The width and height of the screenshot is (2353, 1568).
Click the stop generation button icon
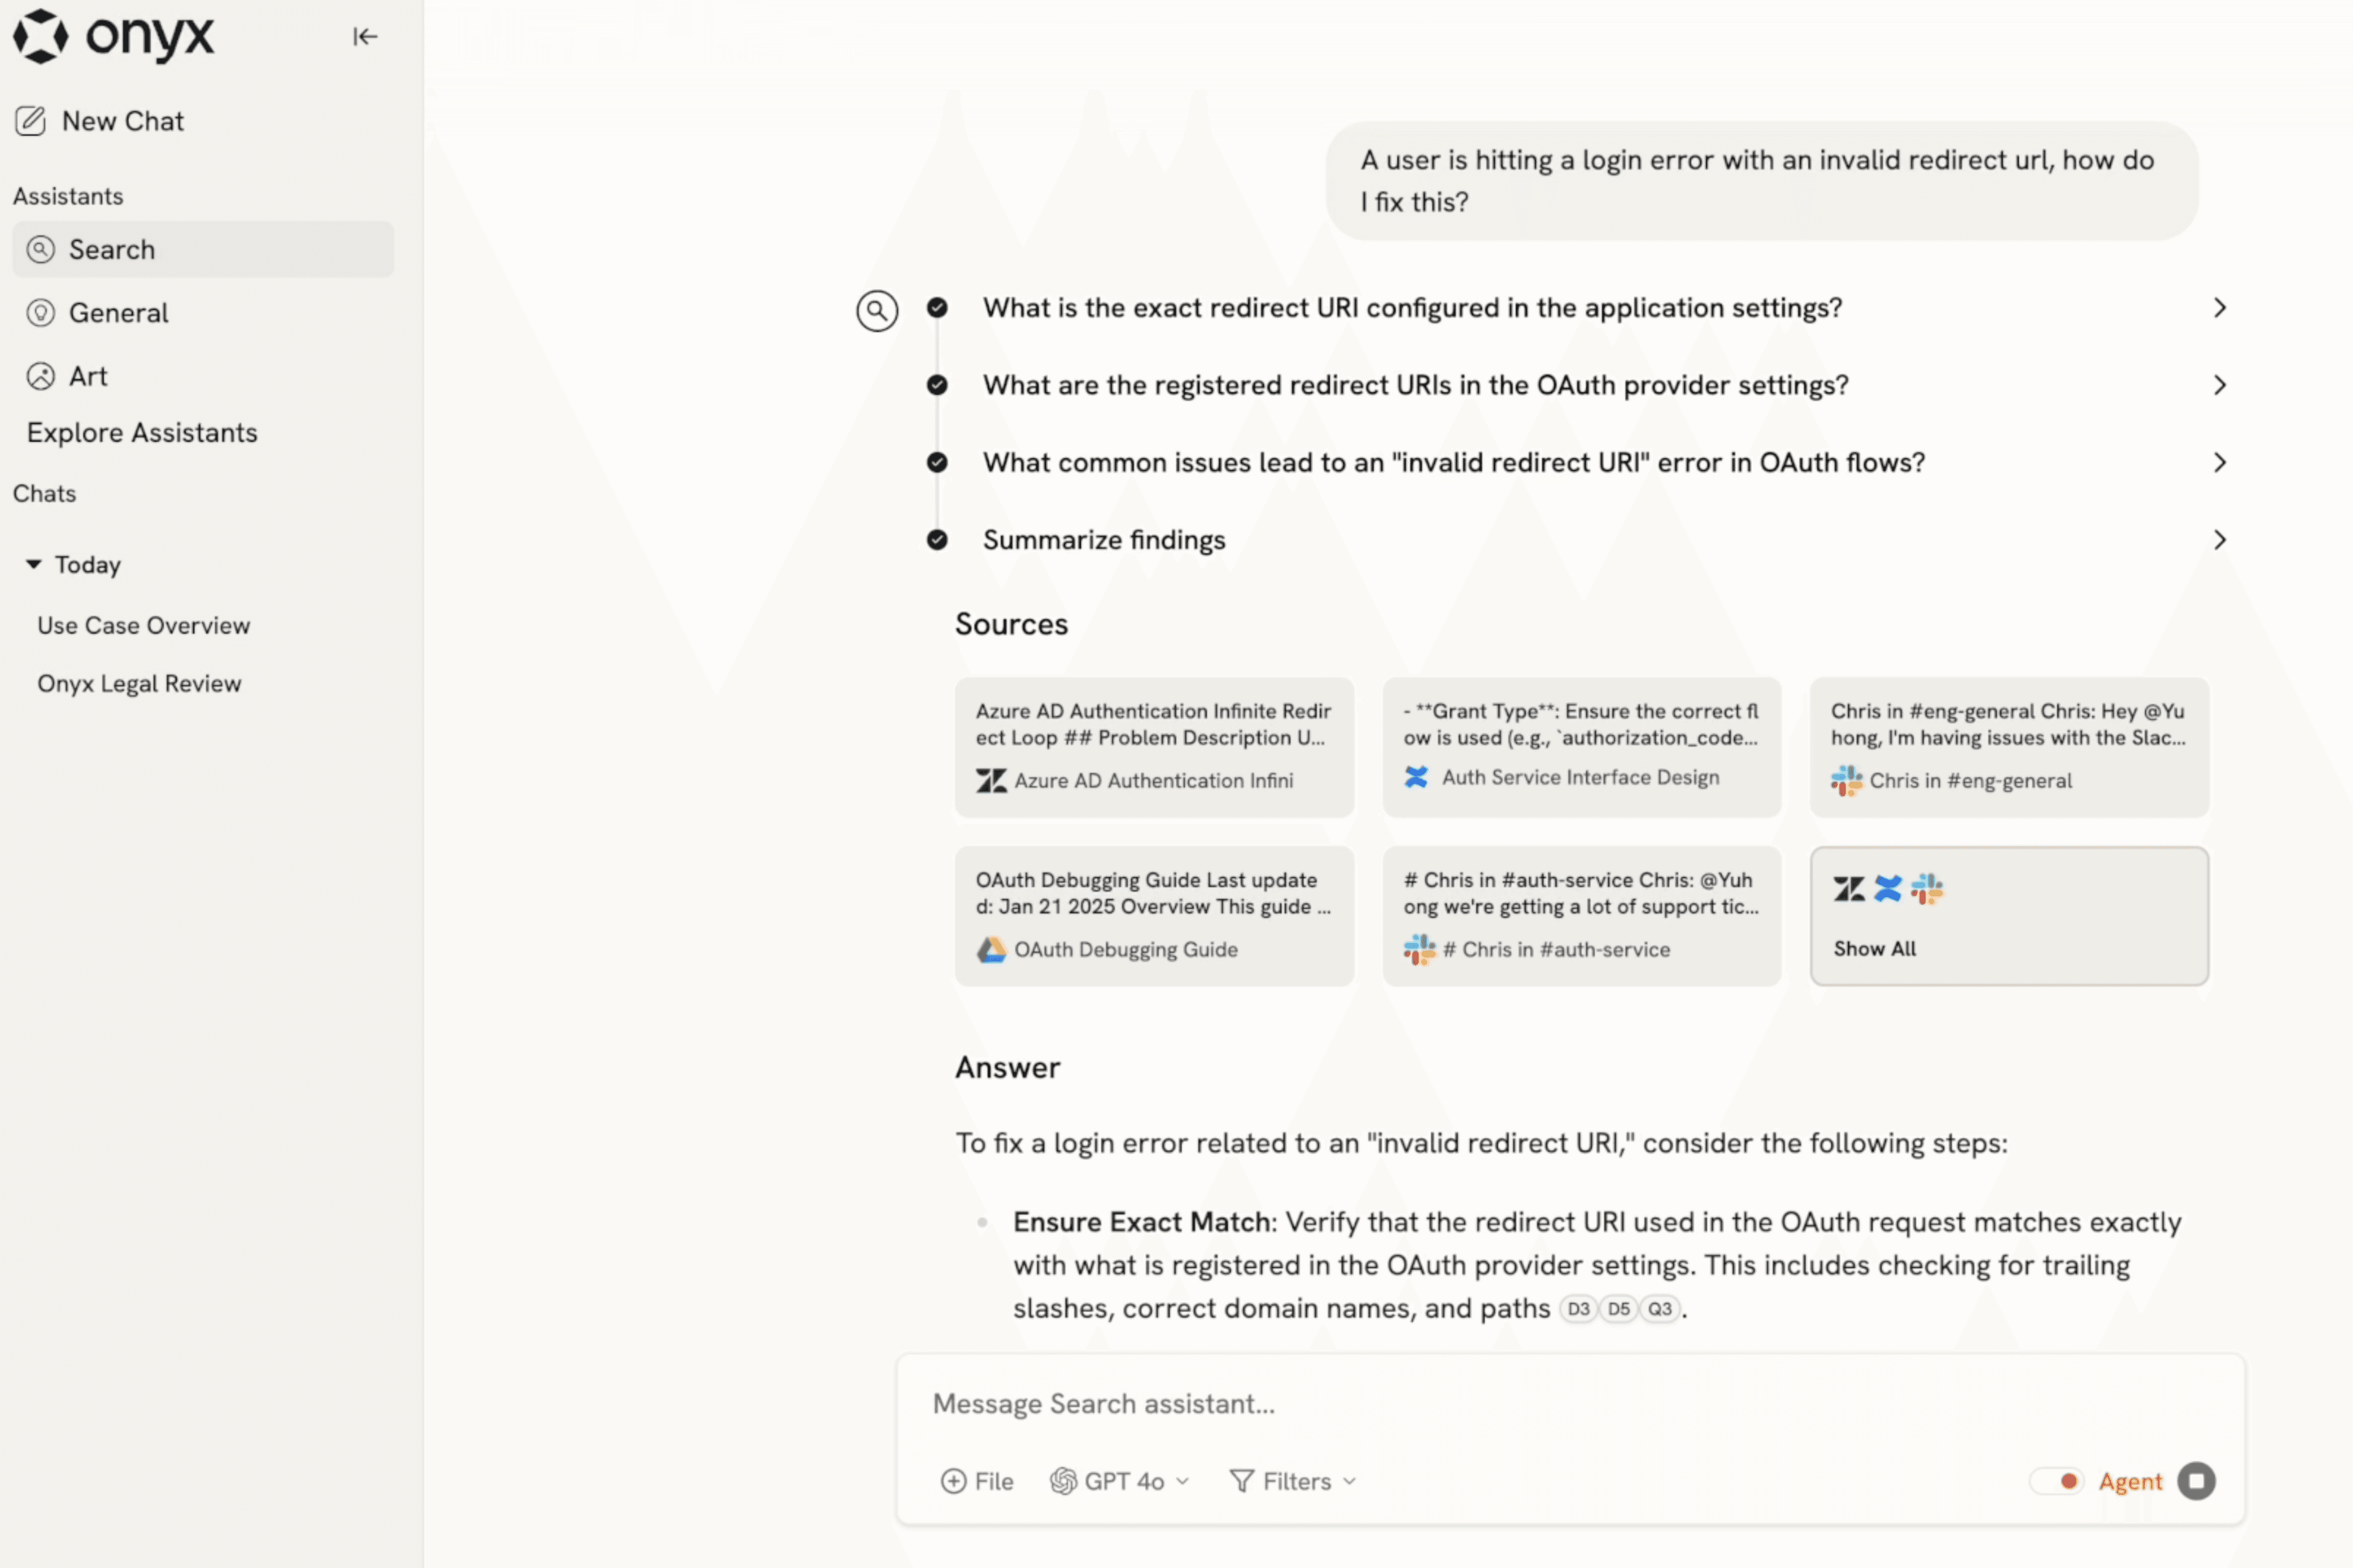(x=2196, y=1481)
